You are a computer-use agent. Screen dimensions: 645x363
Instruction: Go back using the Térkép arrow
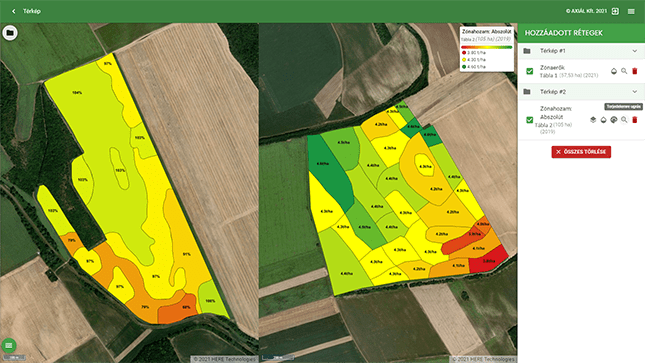14,11
